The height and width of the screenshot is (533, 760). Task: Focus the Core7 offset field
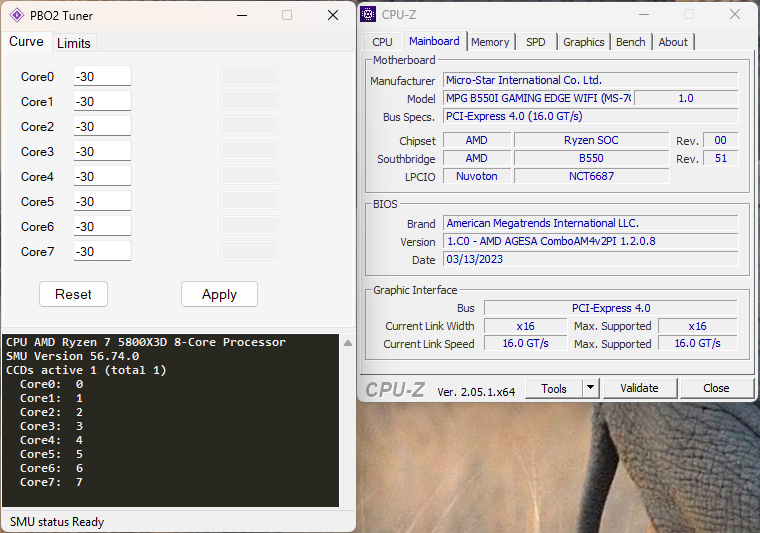[x=102, y=251]
